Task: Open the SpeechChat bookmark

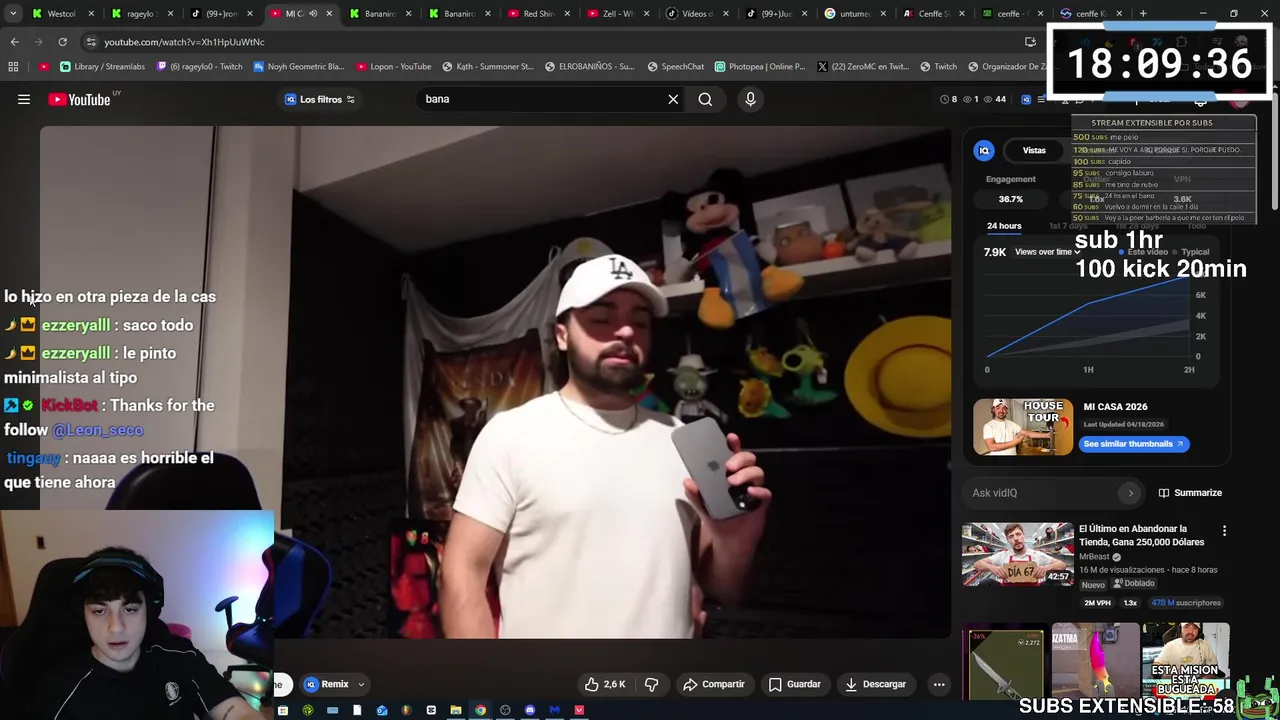Action: tap(675, 67)
